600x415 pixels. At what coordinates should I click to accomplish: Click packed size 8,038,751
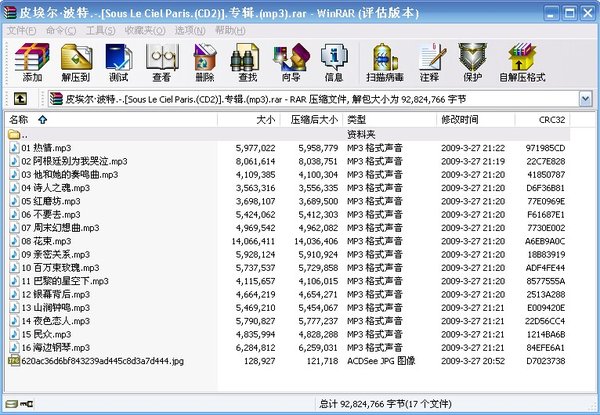pos(318,161)
